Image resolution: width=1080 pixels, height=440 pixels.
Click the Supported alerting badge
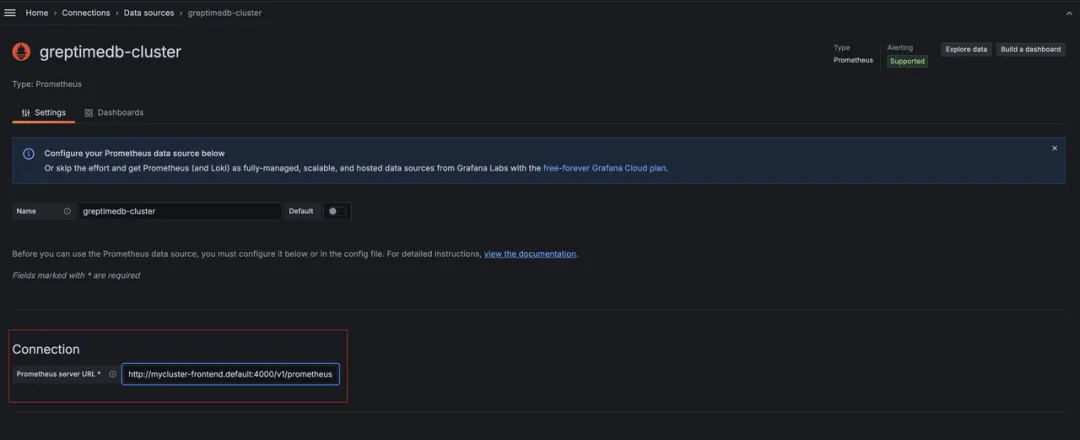click(x=907, y=61)
